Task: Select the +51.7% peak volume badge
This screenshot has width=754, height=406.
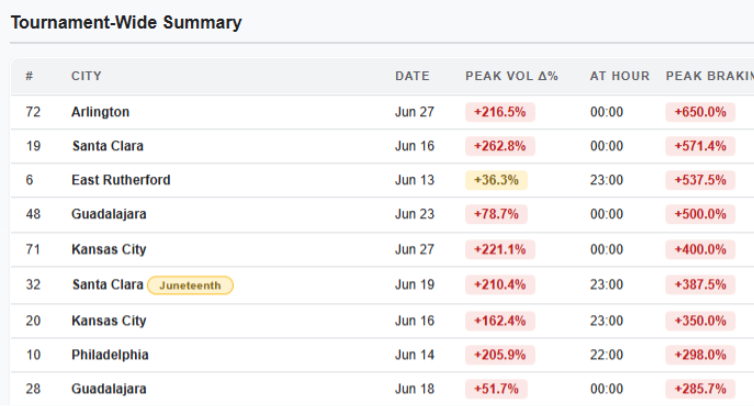Action: tap(496, 389)
